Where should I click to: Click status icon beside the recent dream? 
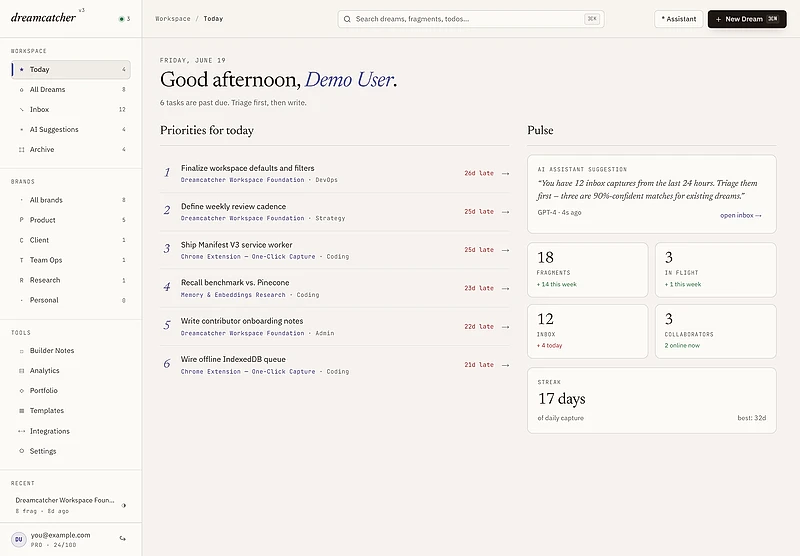[x=123, y=506]
